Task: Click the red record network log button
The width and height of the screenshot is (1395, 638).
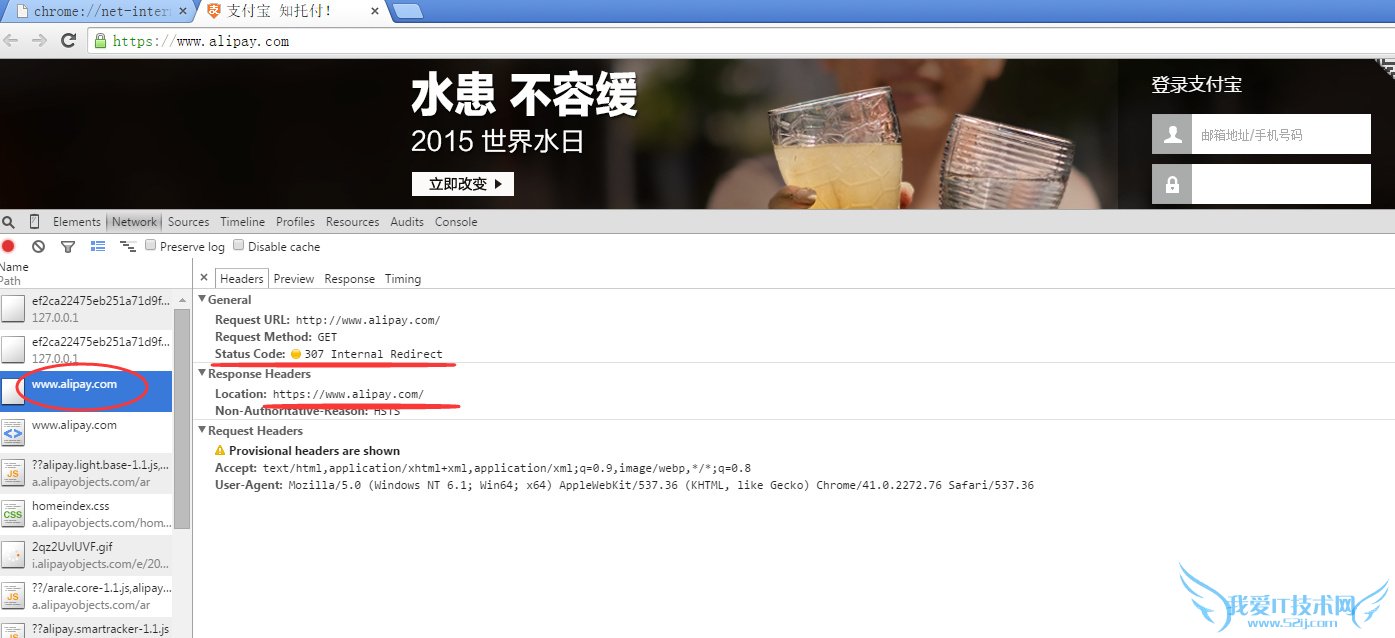Action: (x=8, y=246)
